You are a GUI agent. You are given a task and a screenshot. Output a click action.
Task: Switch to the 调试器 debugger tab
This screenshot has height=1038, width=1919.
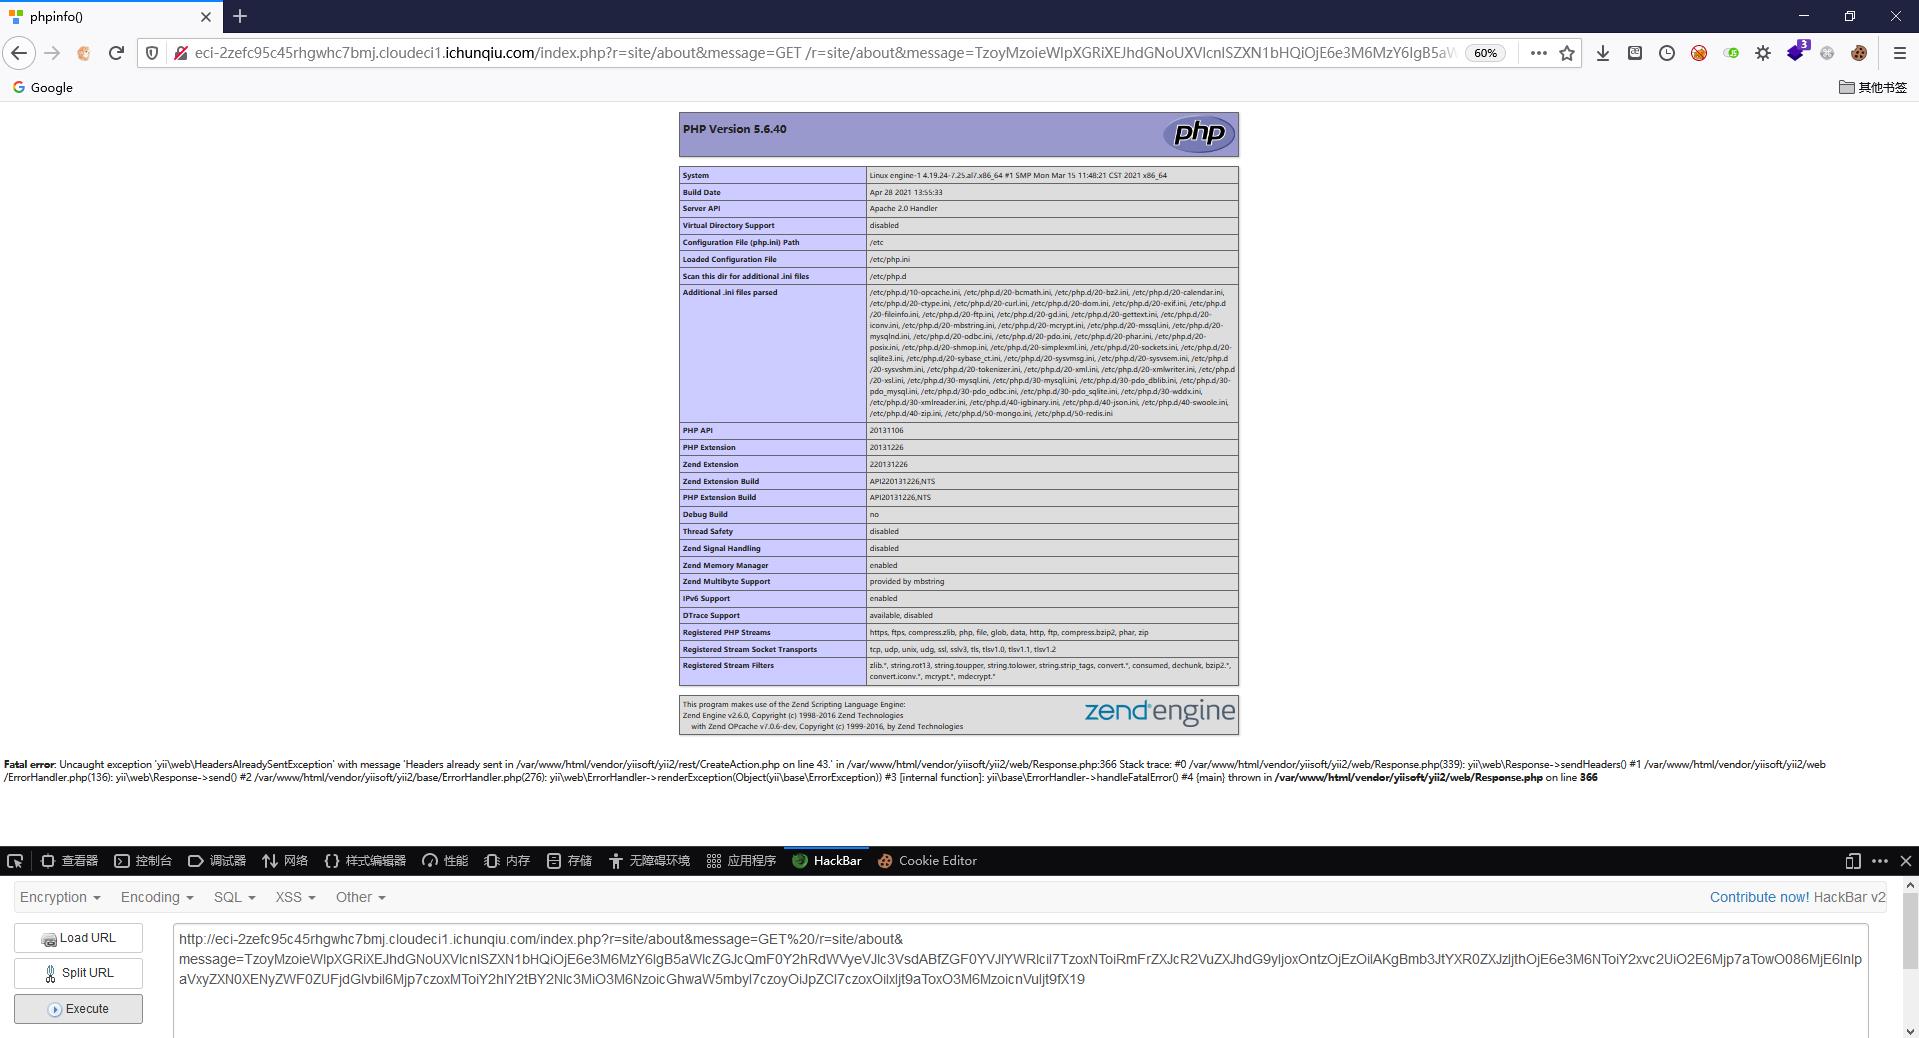coord(217,861)
